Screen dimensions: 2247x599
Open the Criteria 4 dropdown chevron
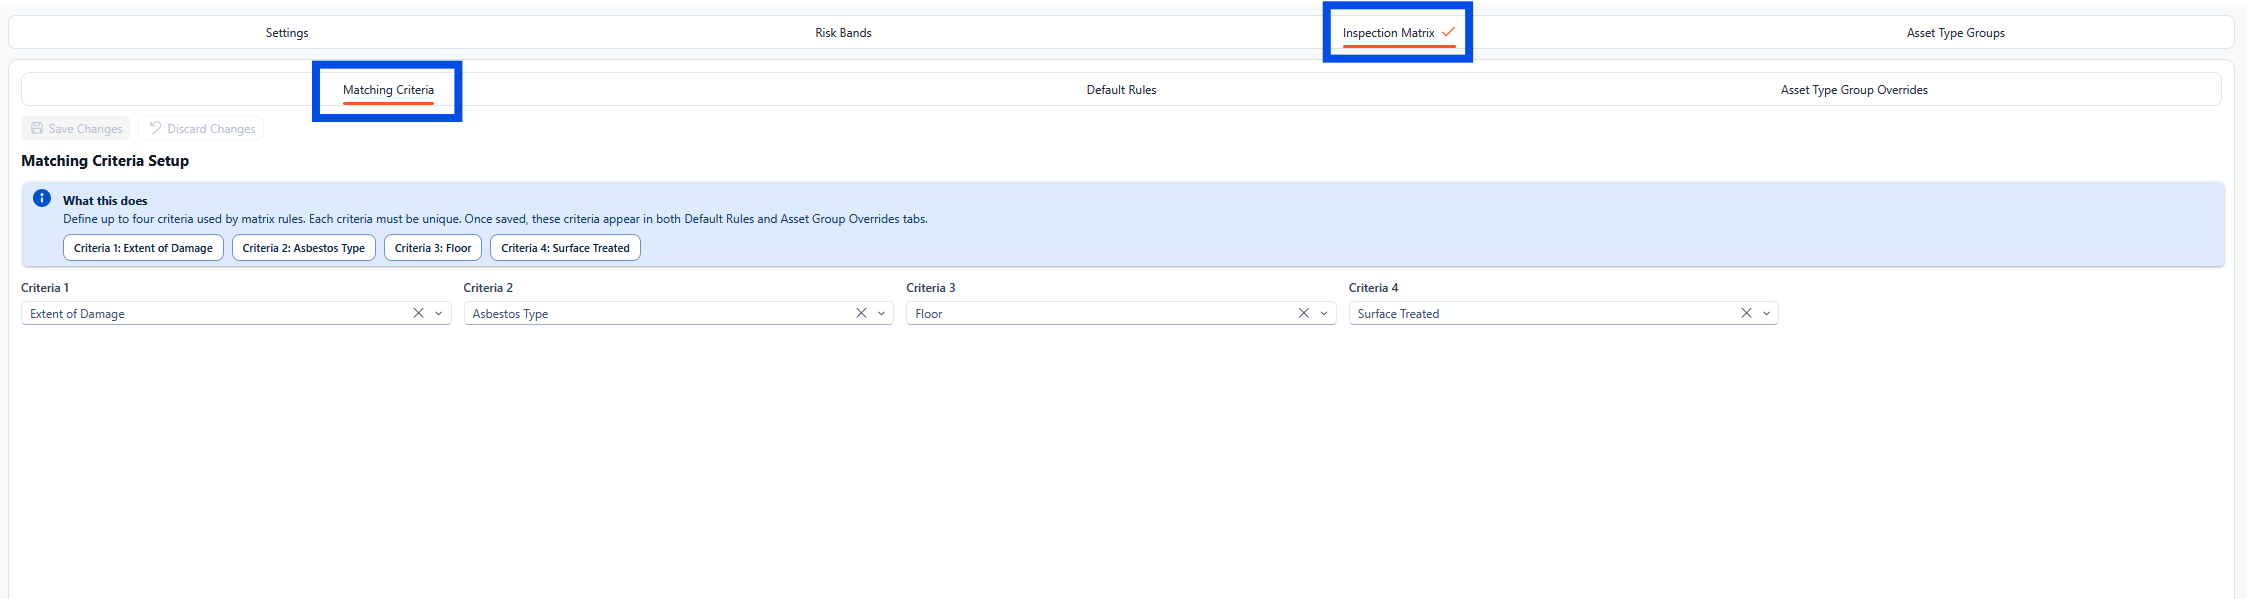coord(1766,313)
